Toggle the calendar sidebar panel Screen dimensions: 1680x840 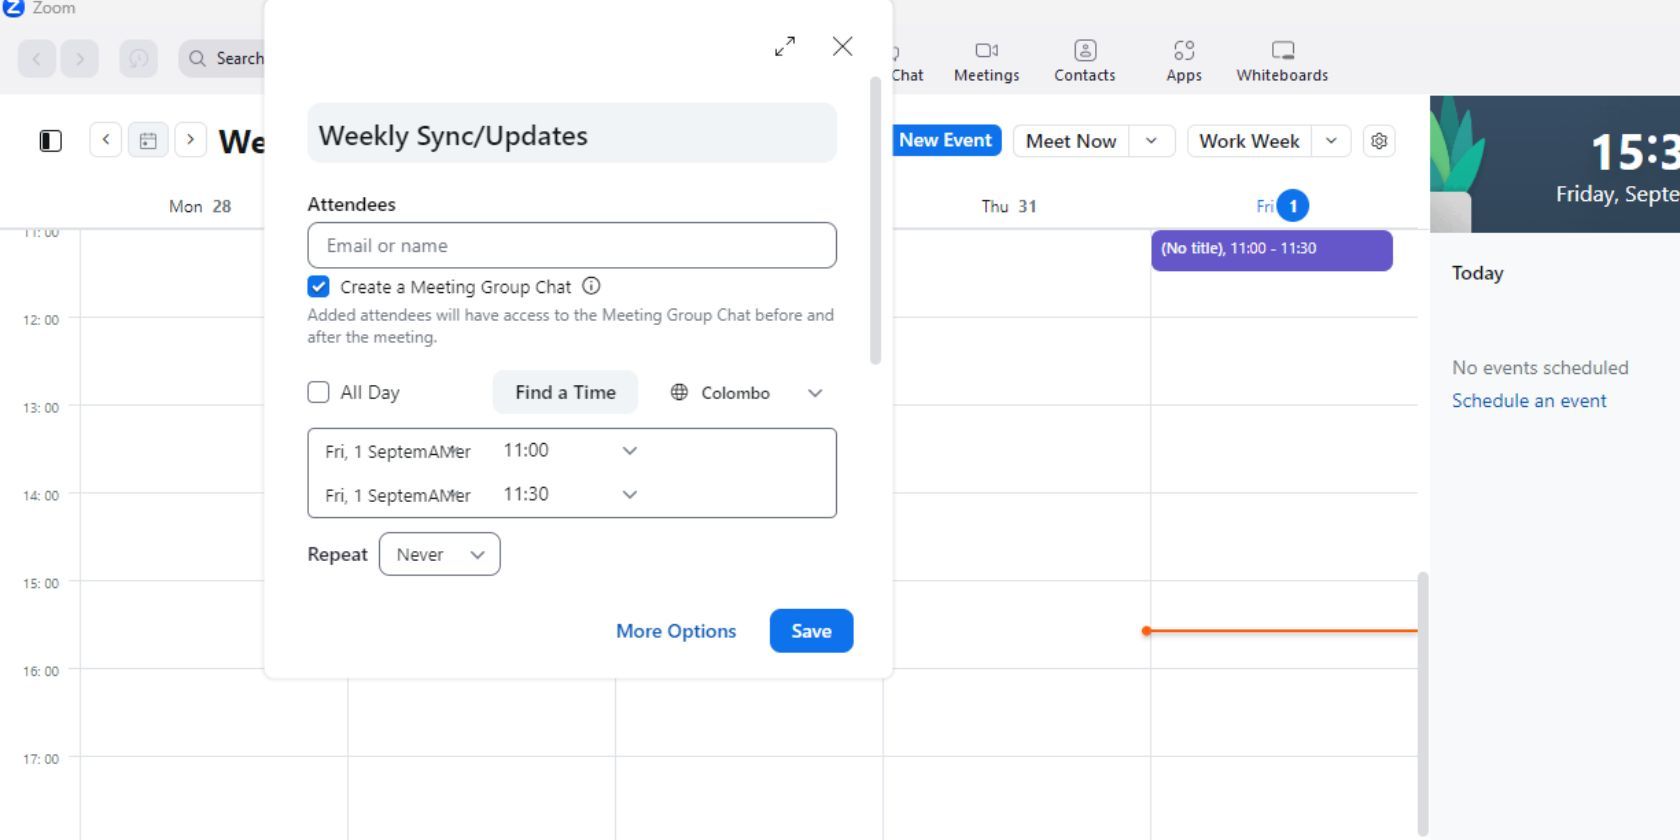pyautogui.click(x=51, y=141)
